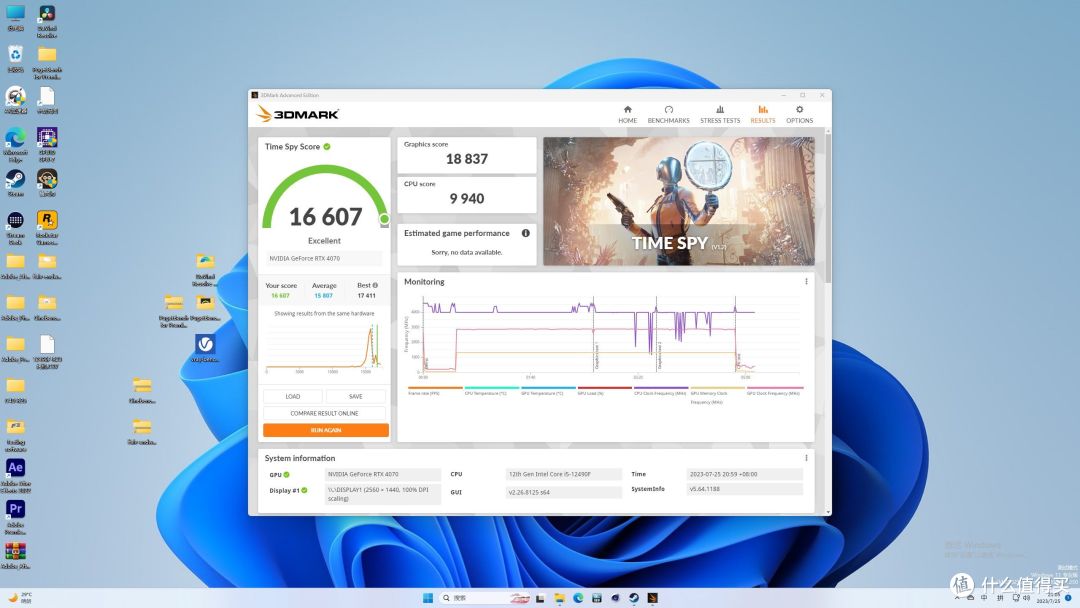Click COMPARE RESULT ONLINE
1080x608 pixels.
tap(324, 413)
